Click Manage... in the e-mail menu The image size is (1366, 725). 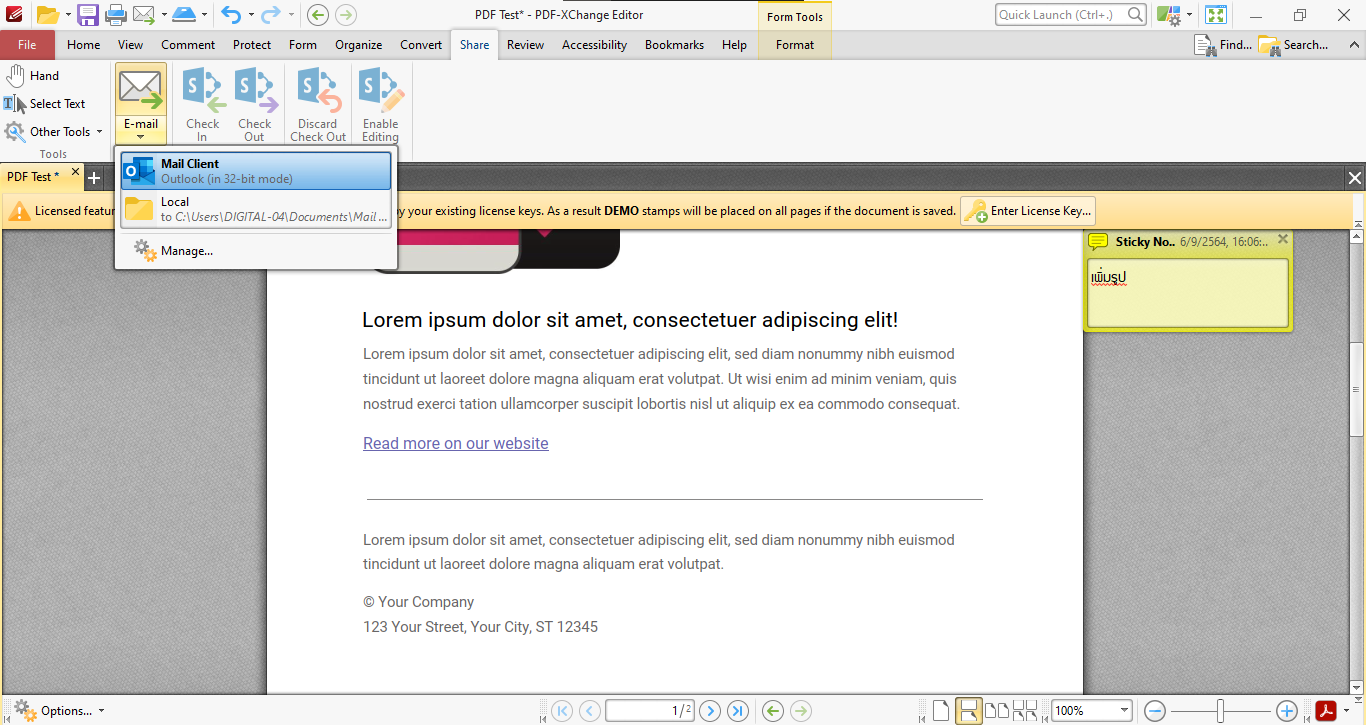click(256, 251)
